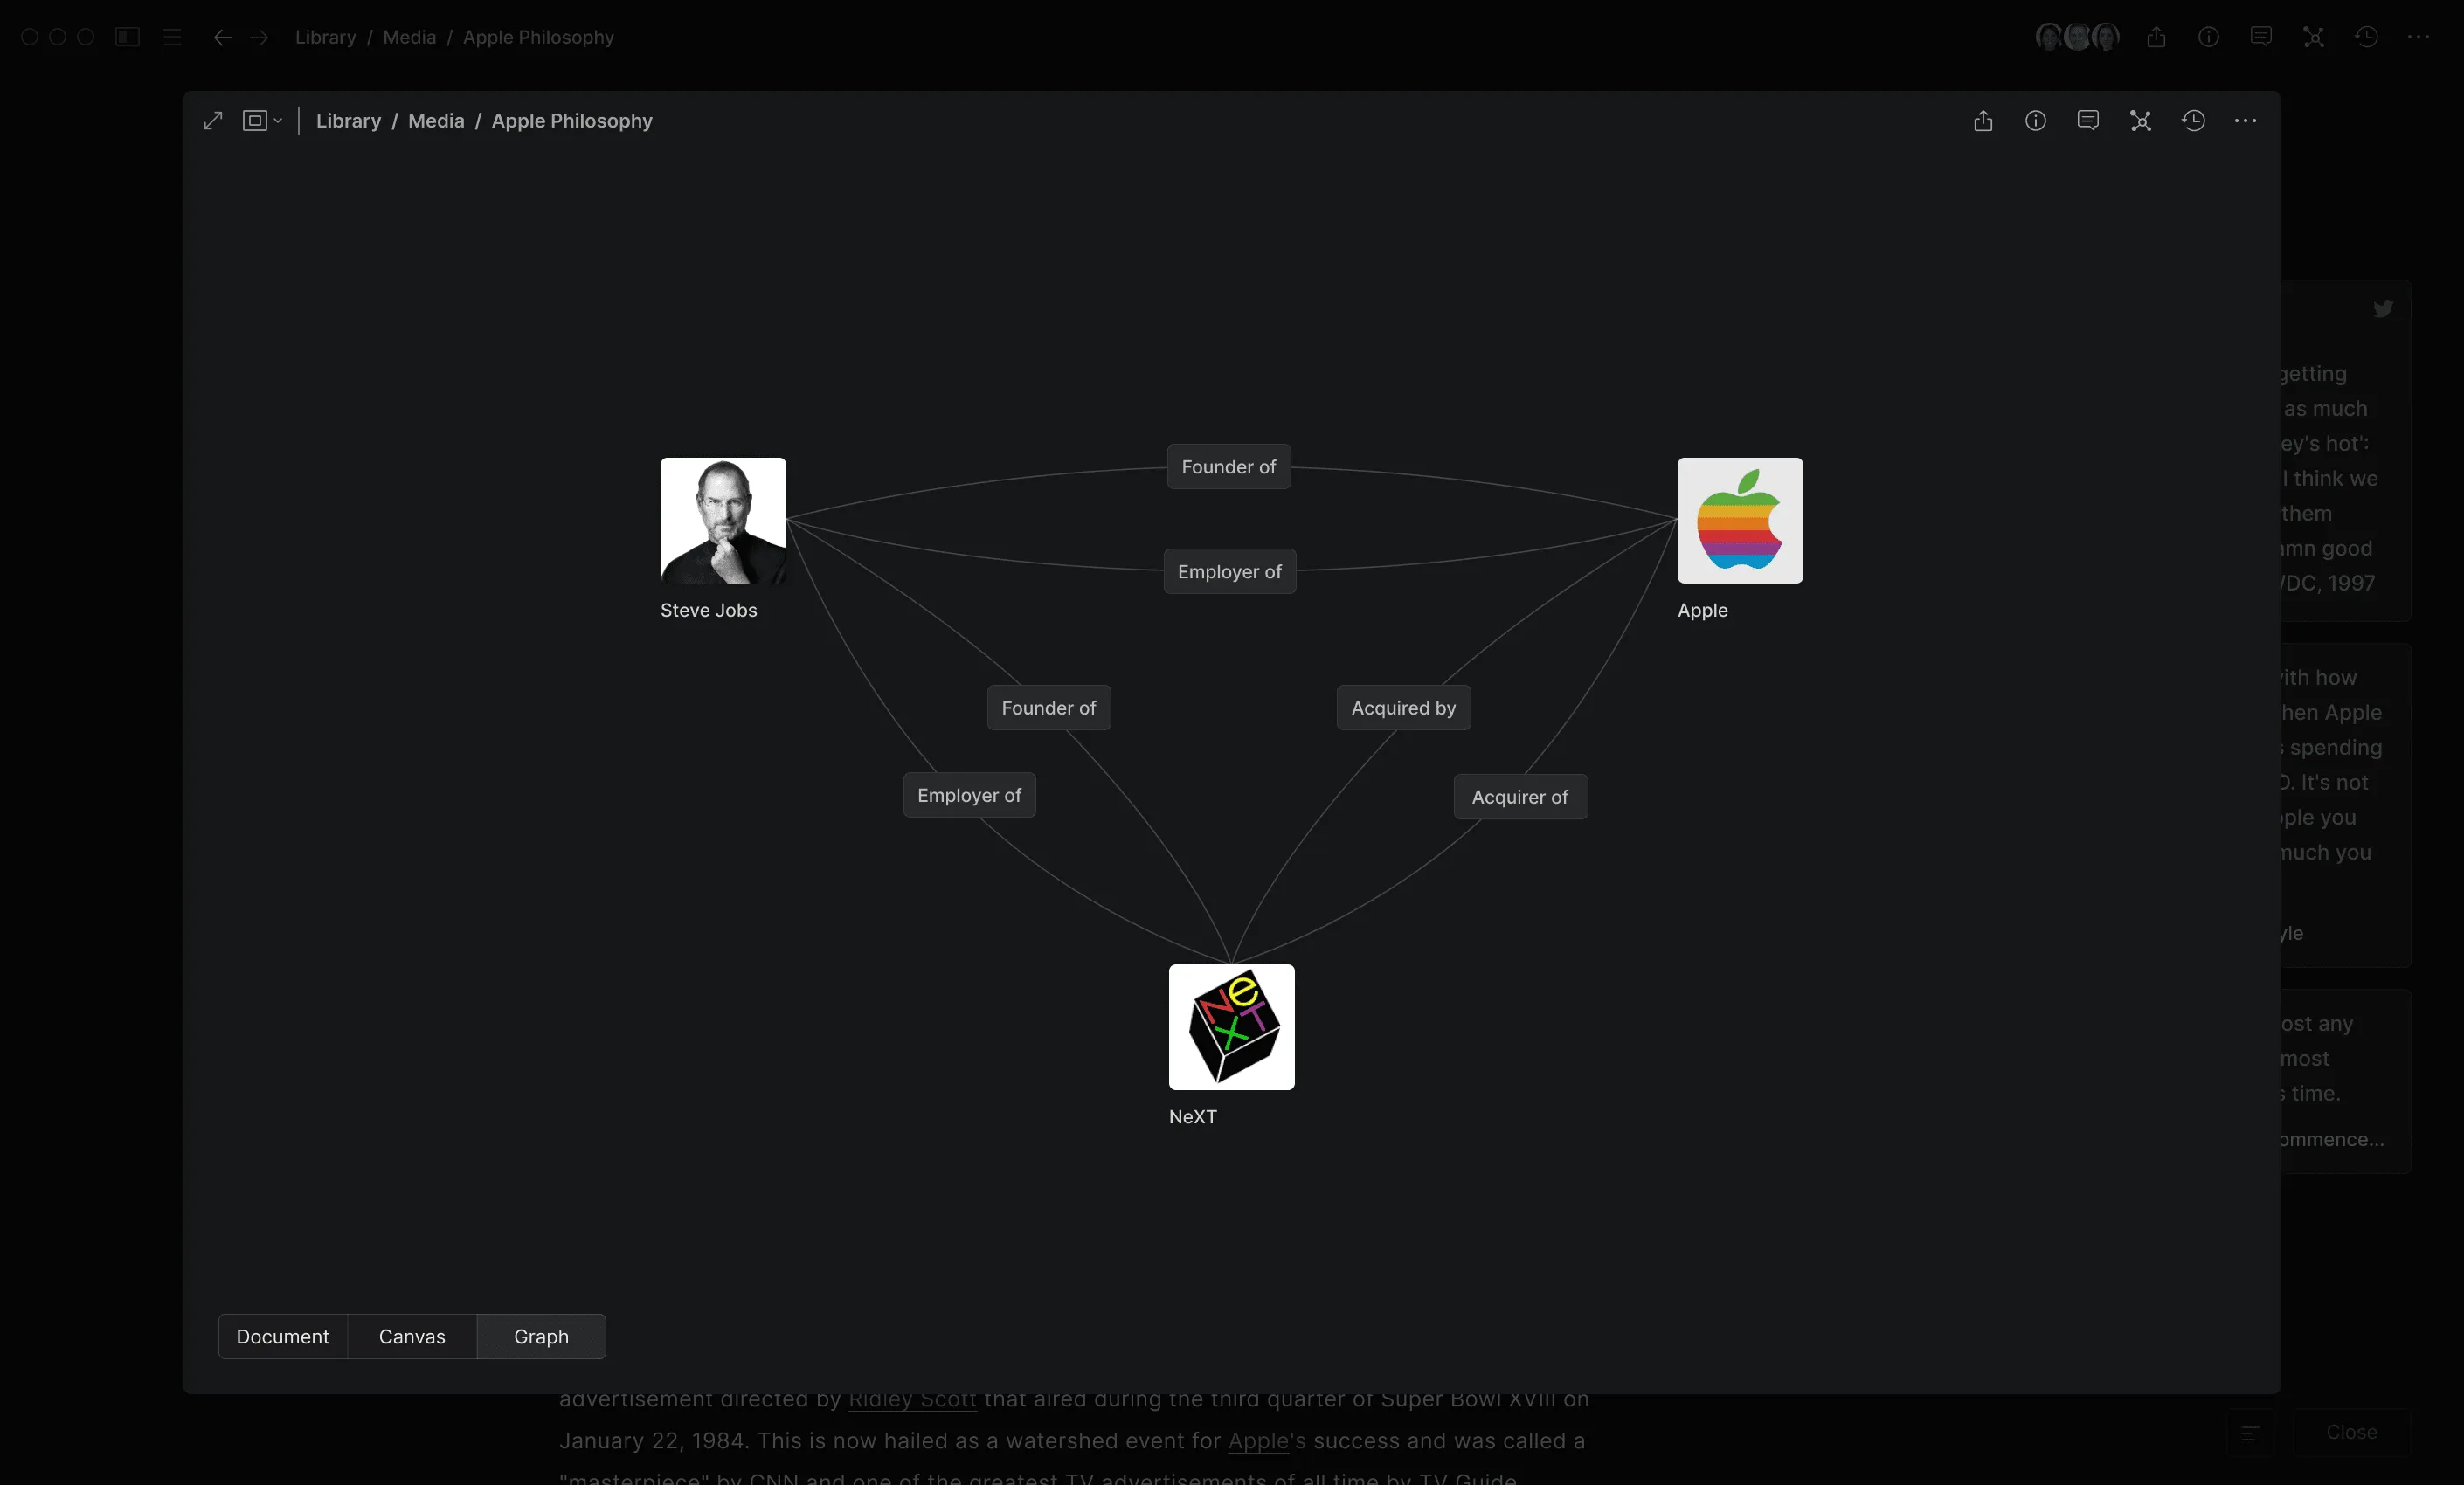Click the outline icon beside Close button

click(x=2250, y=1433)
